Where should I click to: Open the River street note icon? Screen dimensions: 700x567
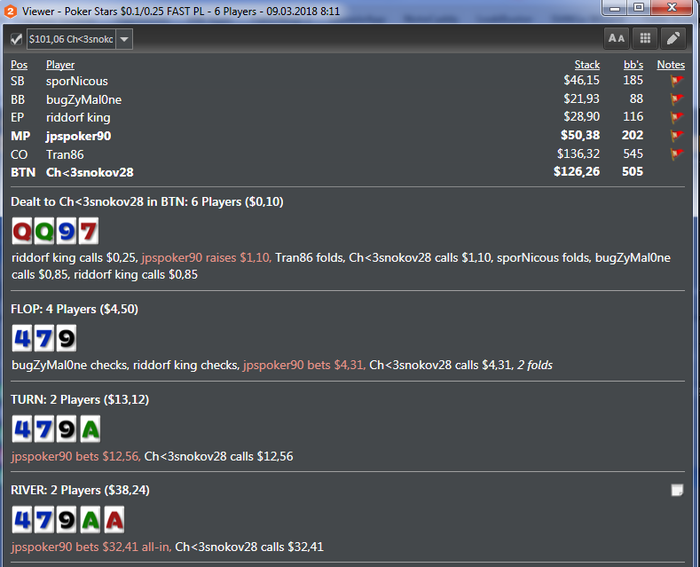click(x=677, y=490)
